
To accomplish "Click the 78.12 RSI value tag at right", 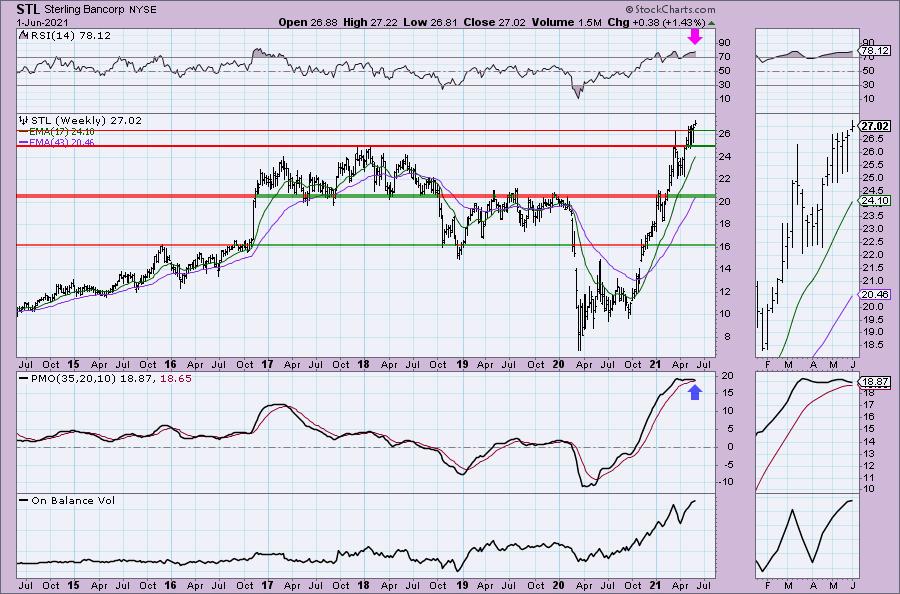I will tap(875, 51).
